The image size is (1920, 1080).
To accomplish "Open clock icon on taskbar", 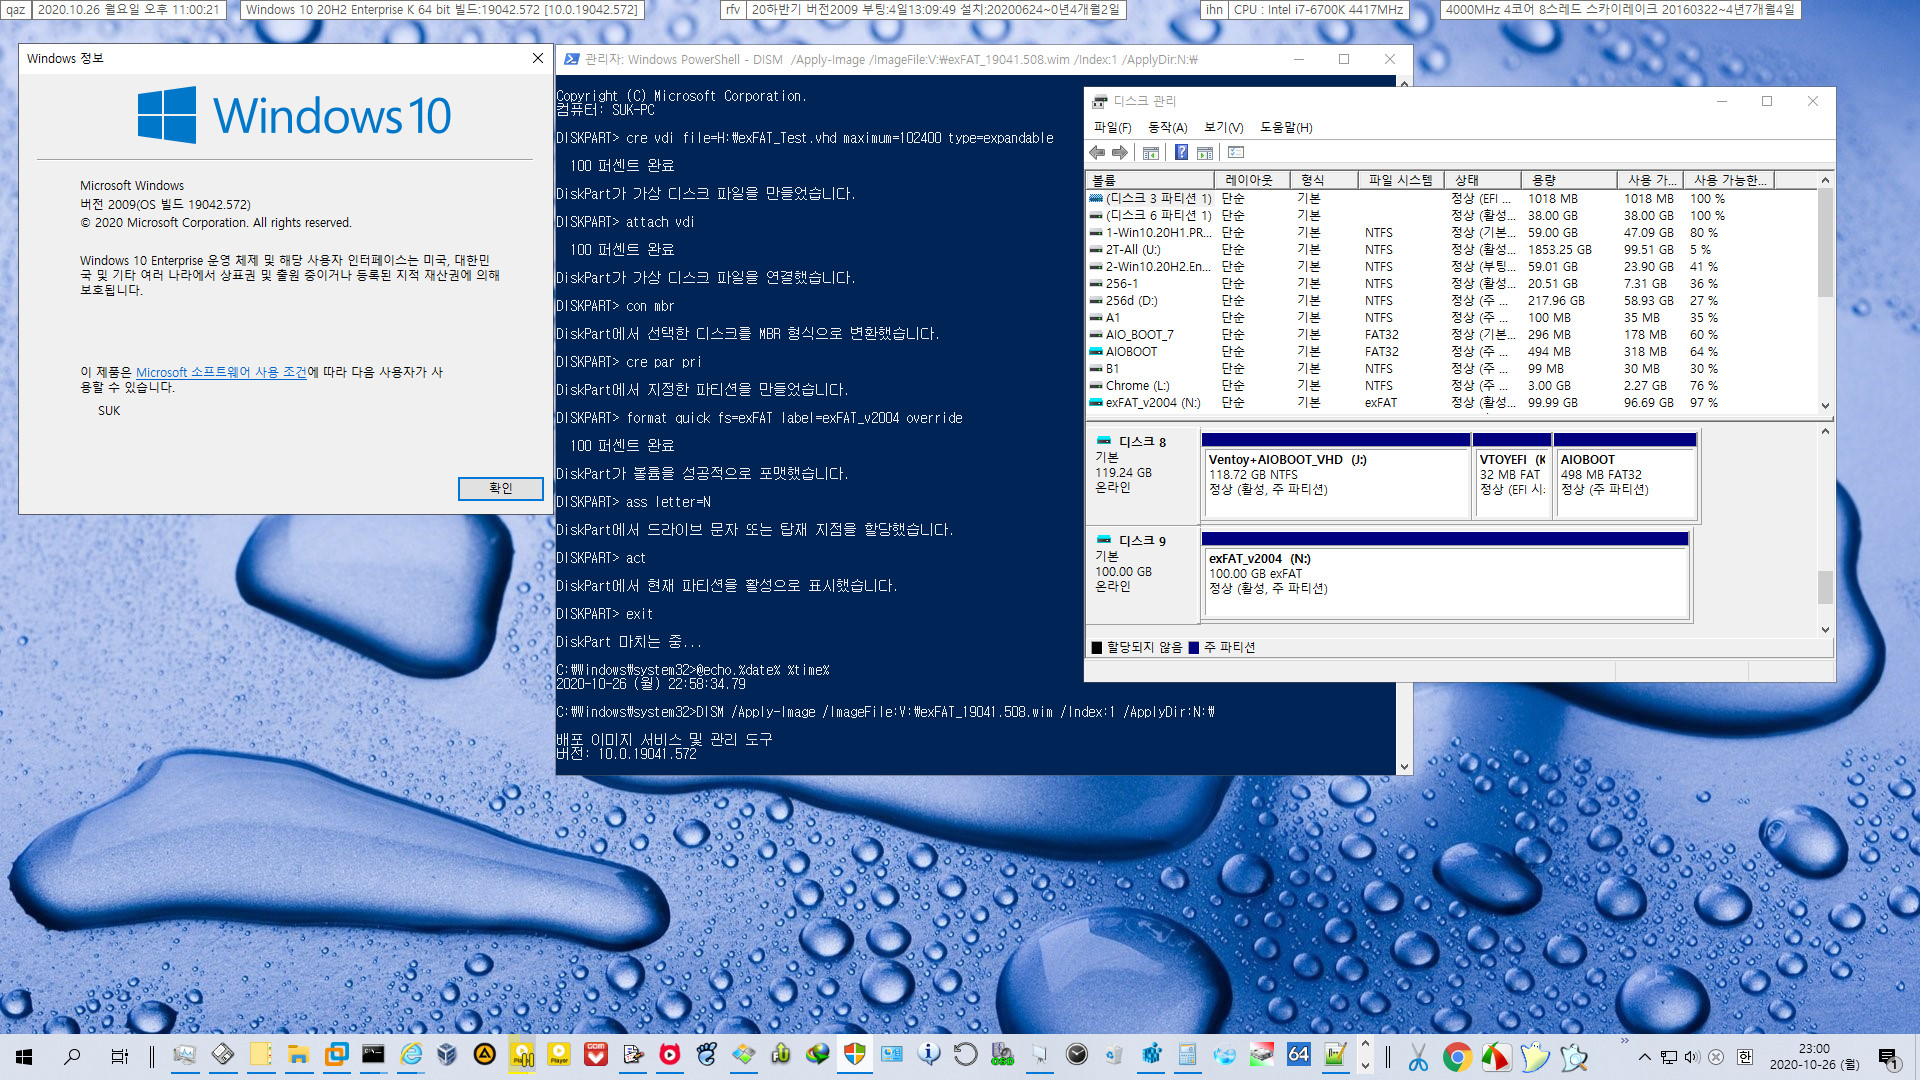I will click(1077, 1055).
